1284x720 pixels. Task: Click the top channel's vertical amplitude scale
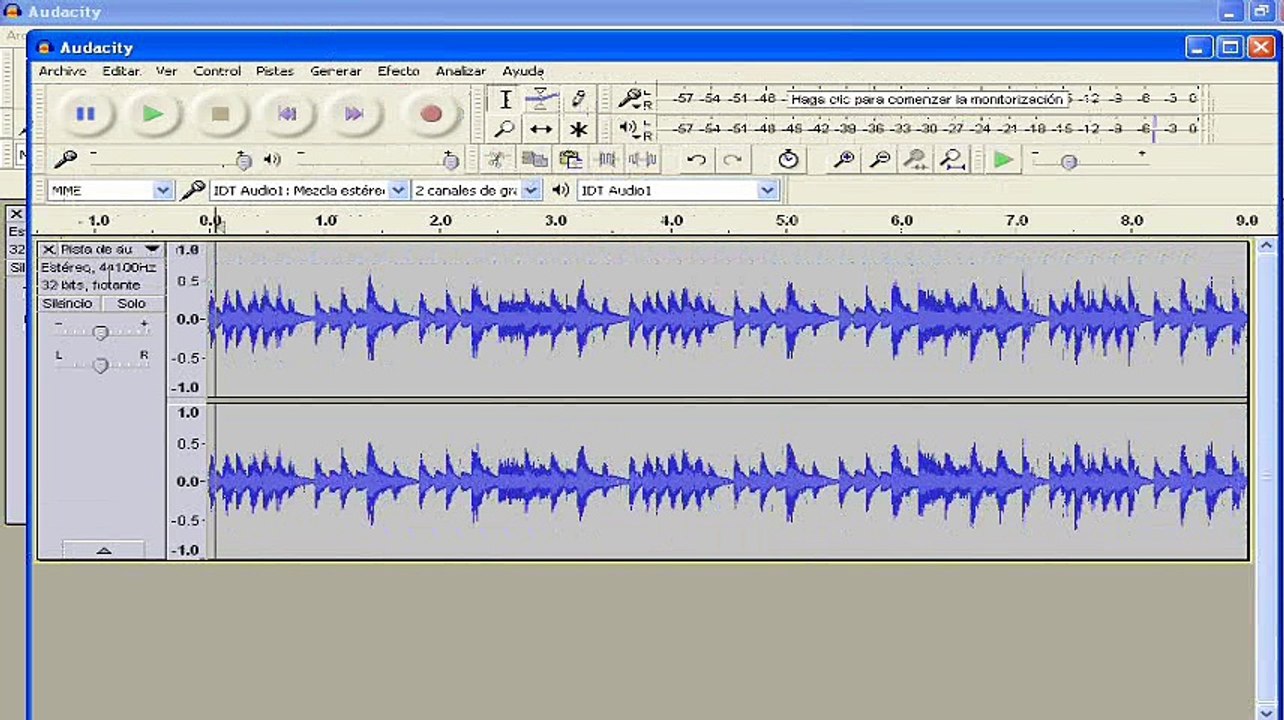pyautogui.click(x=188, y=319)
